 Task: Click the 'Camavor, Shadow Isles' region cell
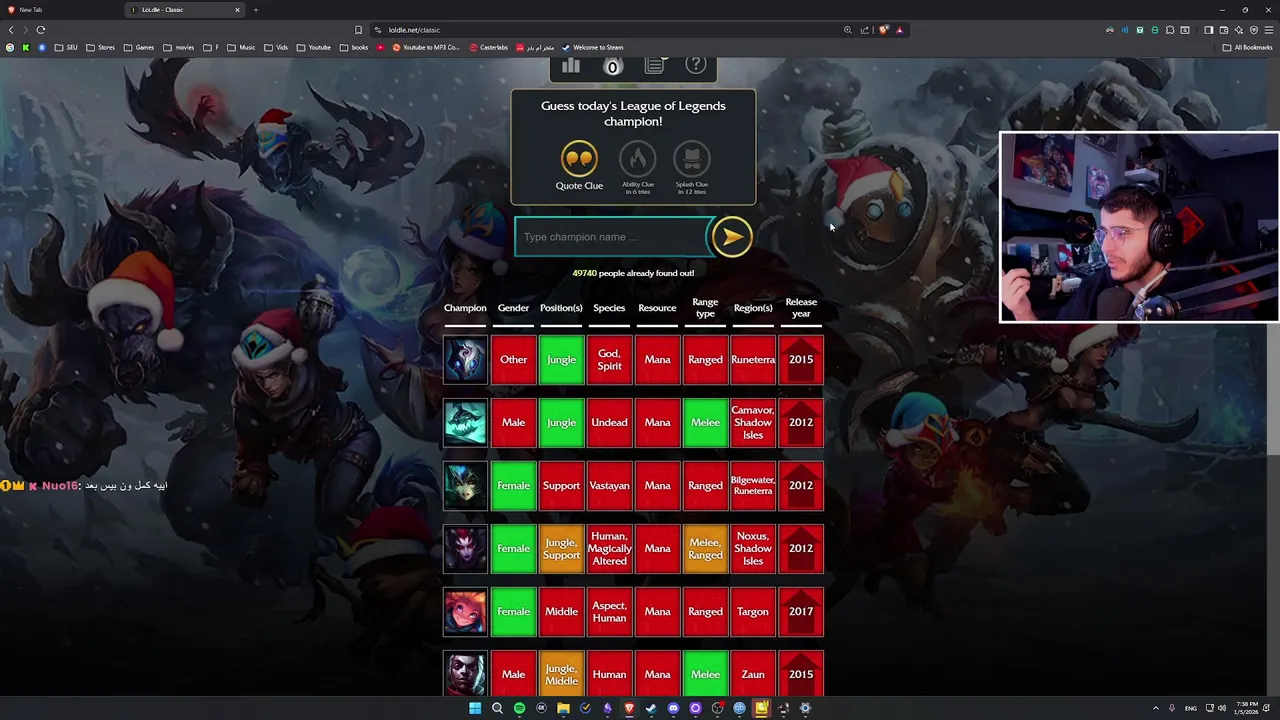point(753,423)
